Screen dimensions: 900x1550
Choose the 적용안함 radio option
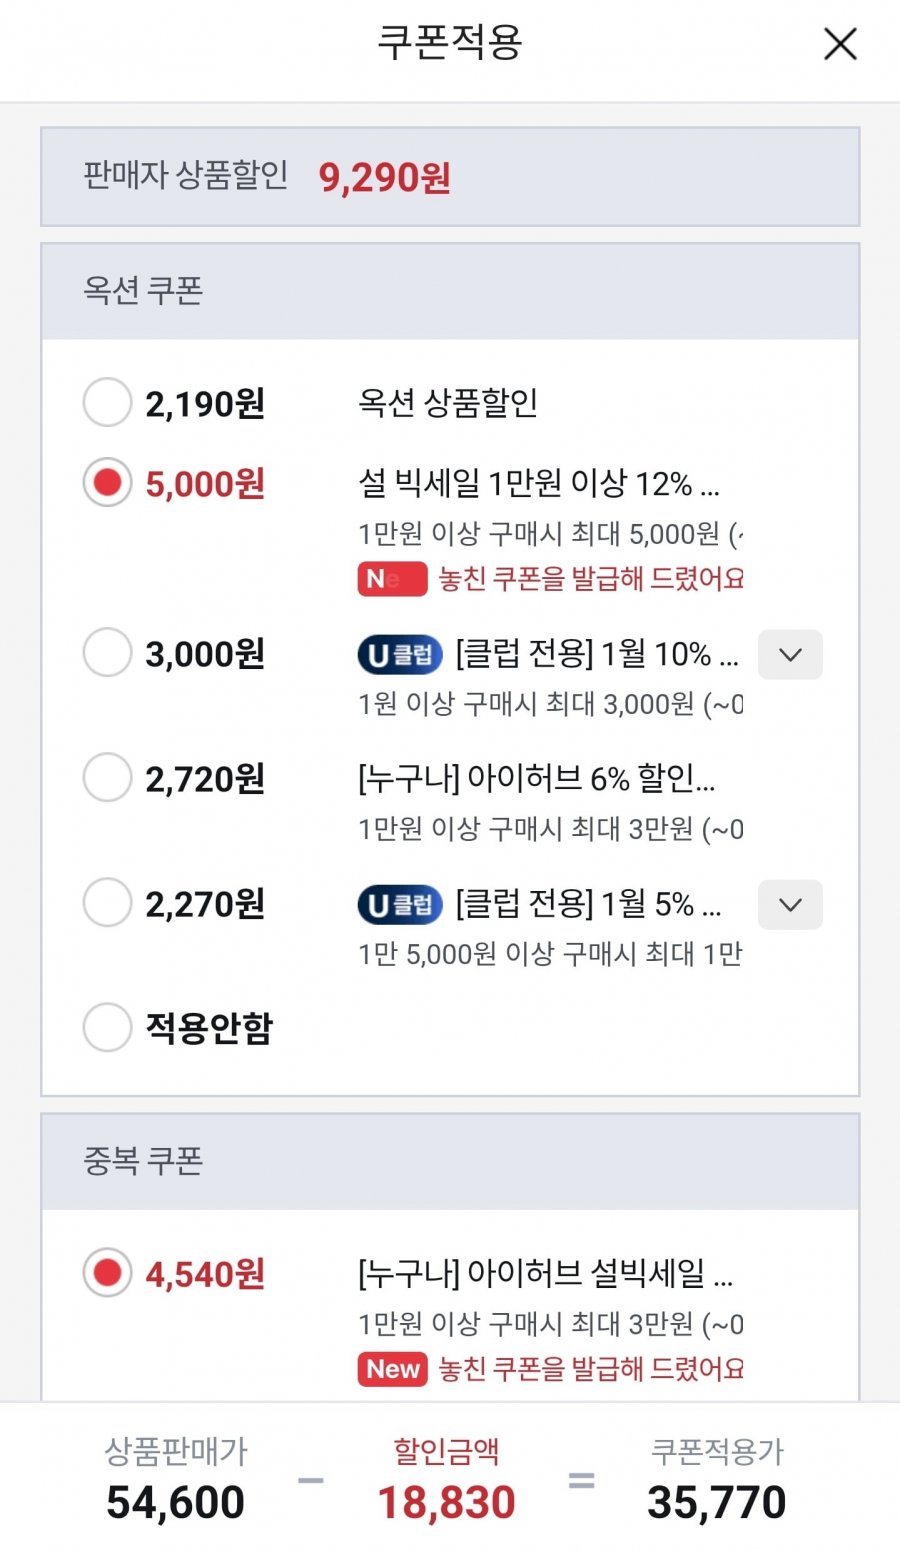[107, 1027]
